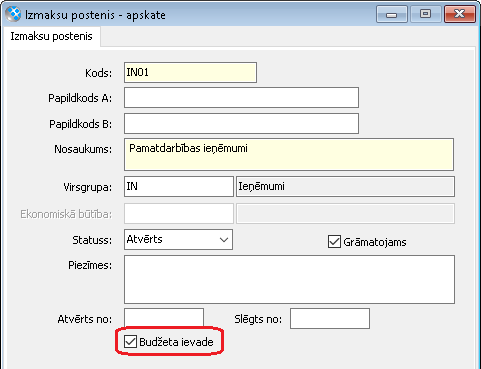481x369 pixels.
Task: Click the Virsgrupa description field Ieņēmumi
Action: 345,186
